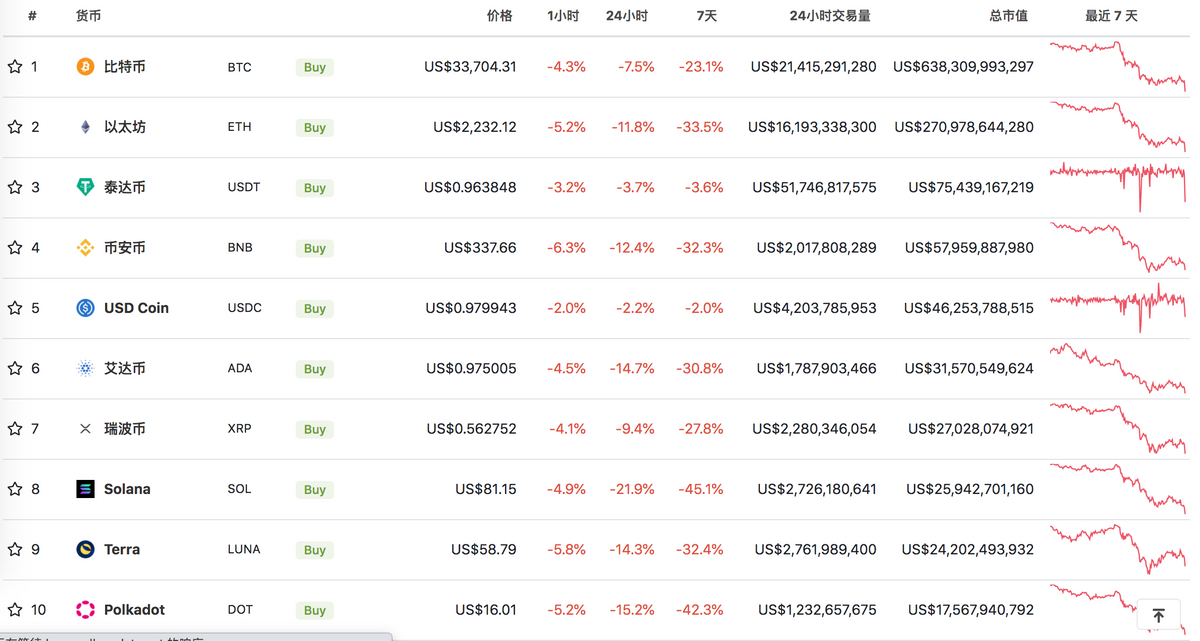Click the XRP ripple icon
Viewport: 1200px width, 641px height.
pos(85,428)
